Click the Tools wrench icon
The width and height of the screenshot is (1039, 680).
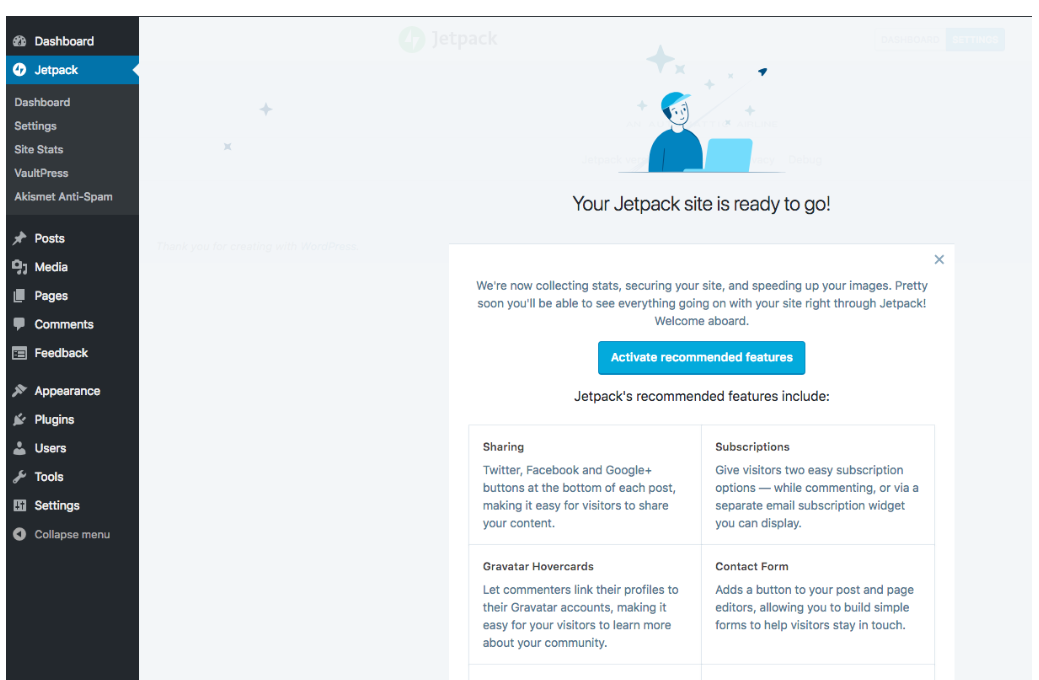click(19, 477)
